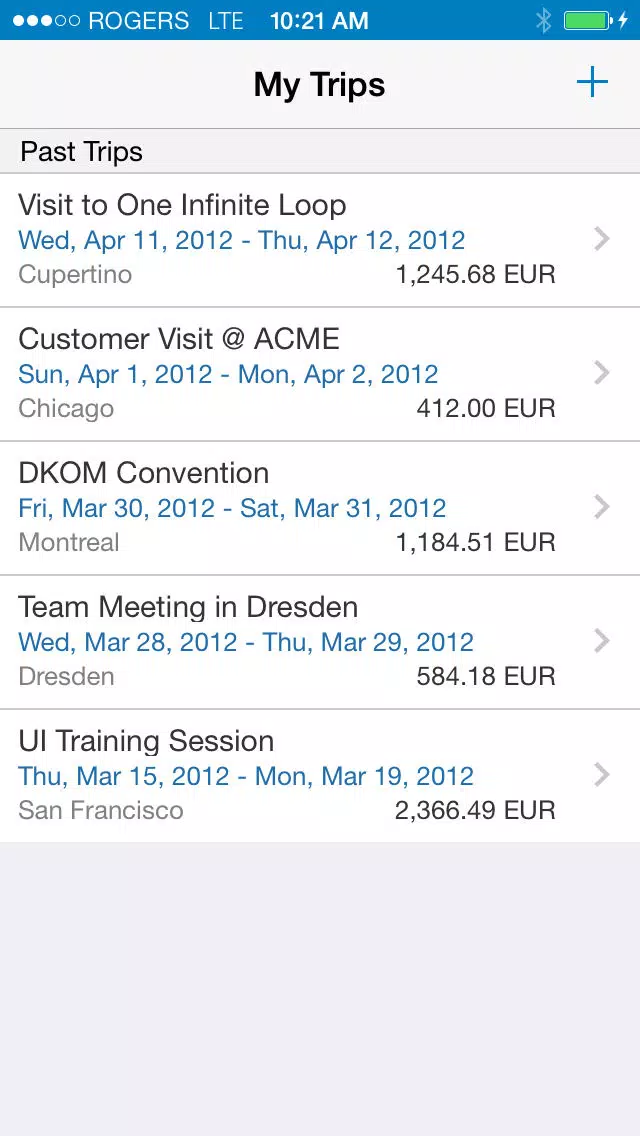The image size is (640, 1136).
Task: Tap the 10:21 AM clock
Action: pyautogui.click(x=319, y=20)
